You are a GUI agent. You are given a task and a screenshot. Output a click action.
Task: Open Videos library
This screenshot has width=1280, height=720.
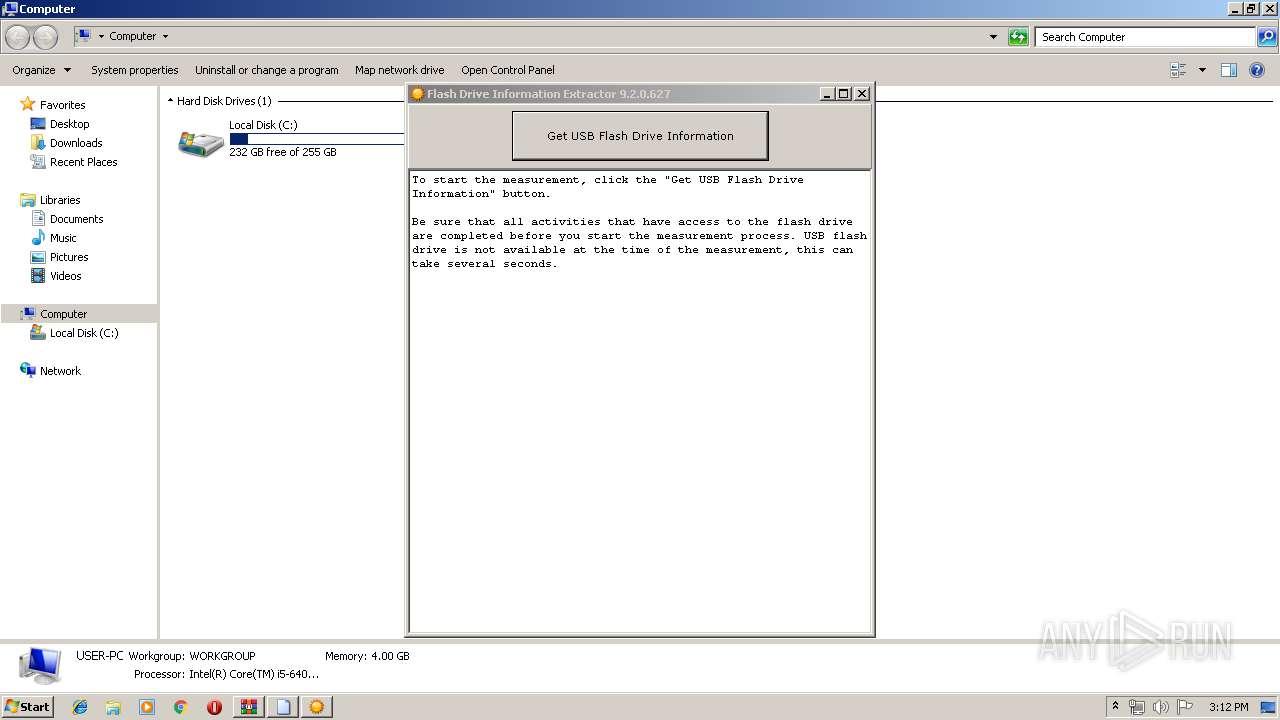pyautogui.click(x=65, y=276)
